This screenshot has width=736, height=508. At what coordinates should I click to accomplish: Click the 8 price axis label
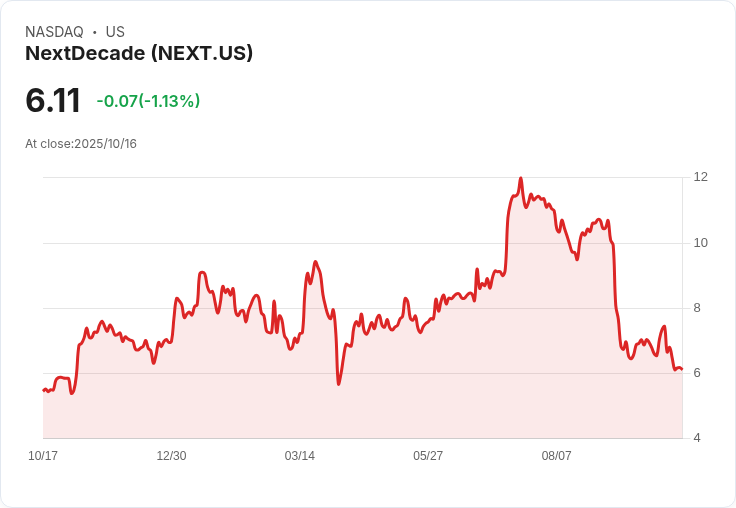697,308
